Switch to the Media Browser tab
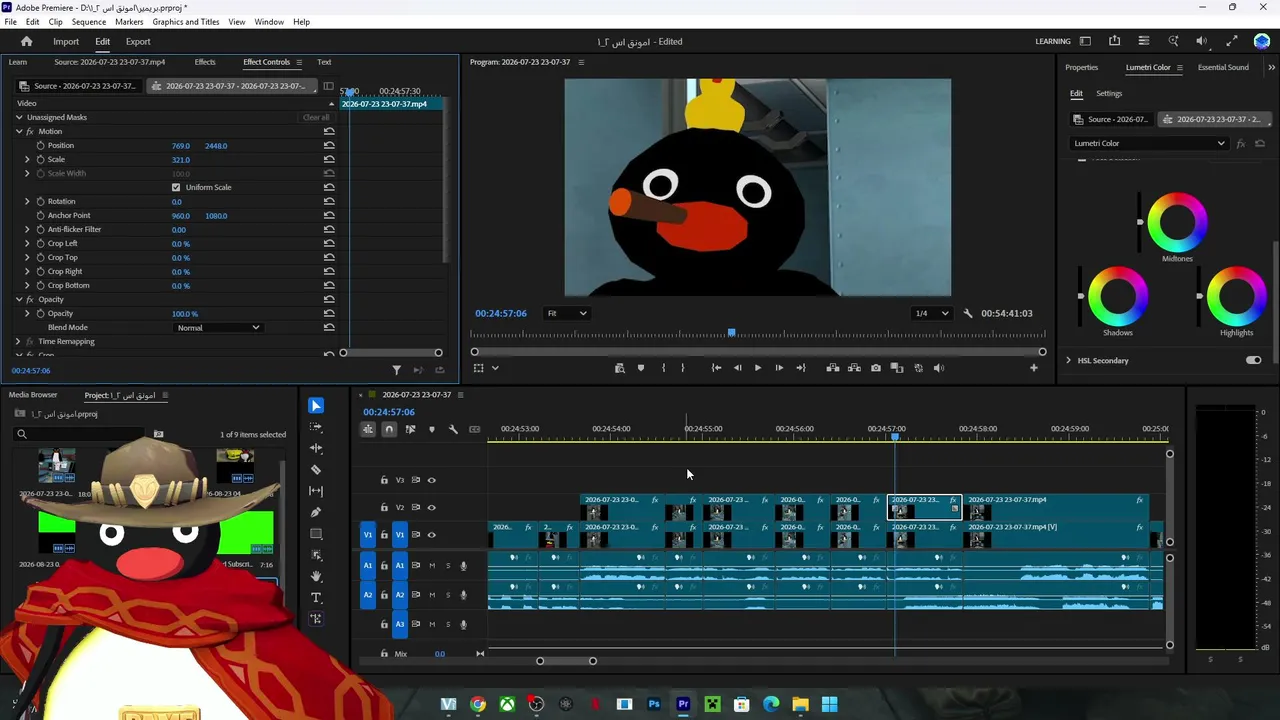The image size is (1280, 720). pyautogui.click(x=33, y=395)
